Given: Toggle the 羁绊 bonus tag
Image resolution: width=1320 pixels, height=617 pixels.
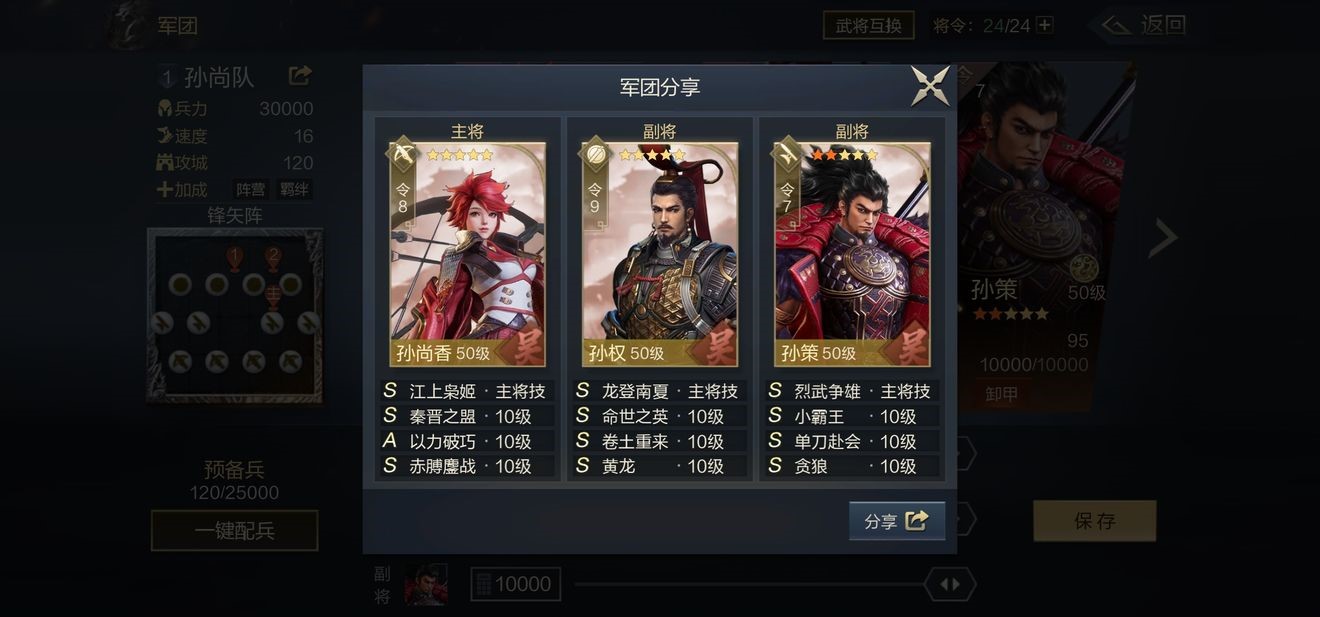Looking at the screenshot, I should [x=295, y=189].
